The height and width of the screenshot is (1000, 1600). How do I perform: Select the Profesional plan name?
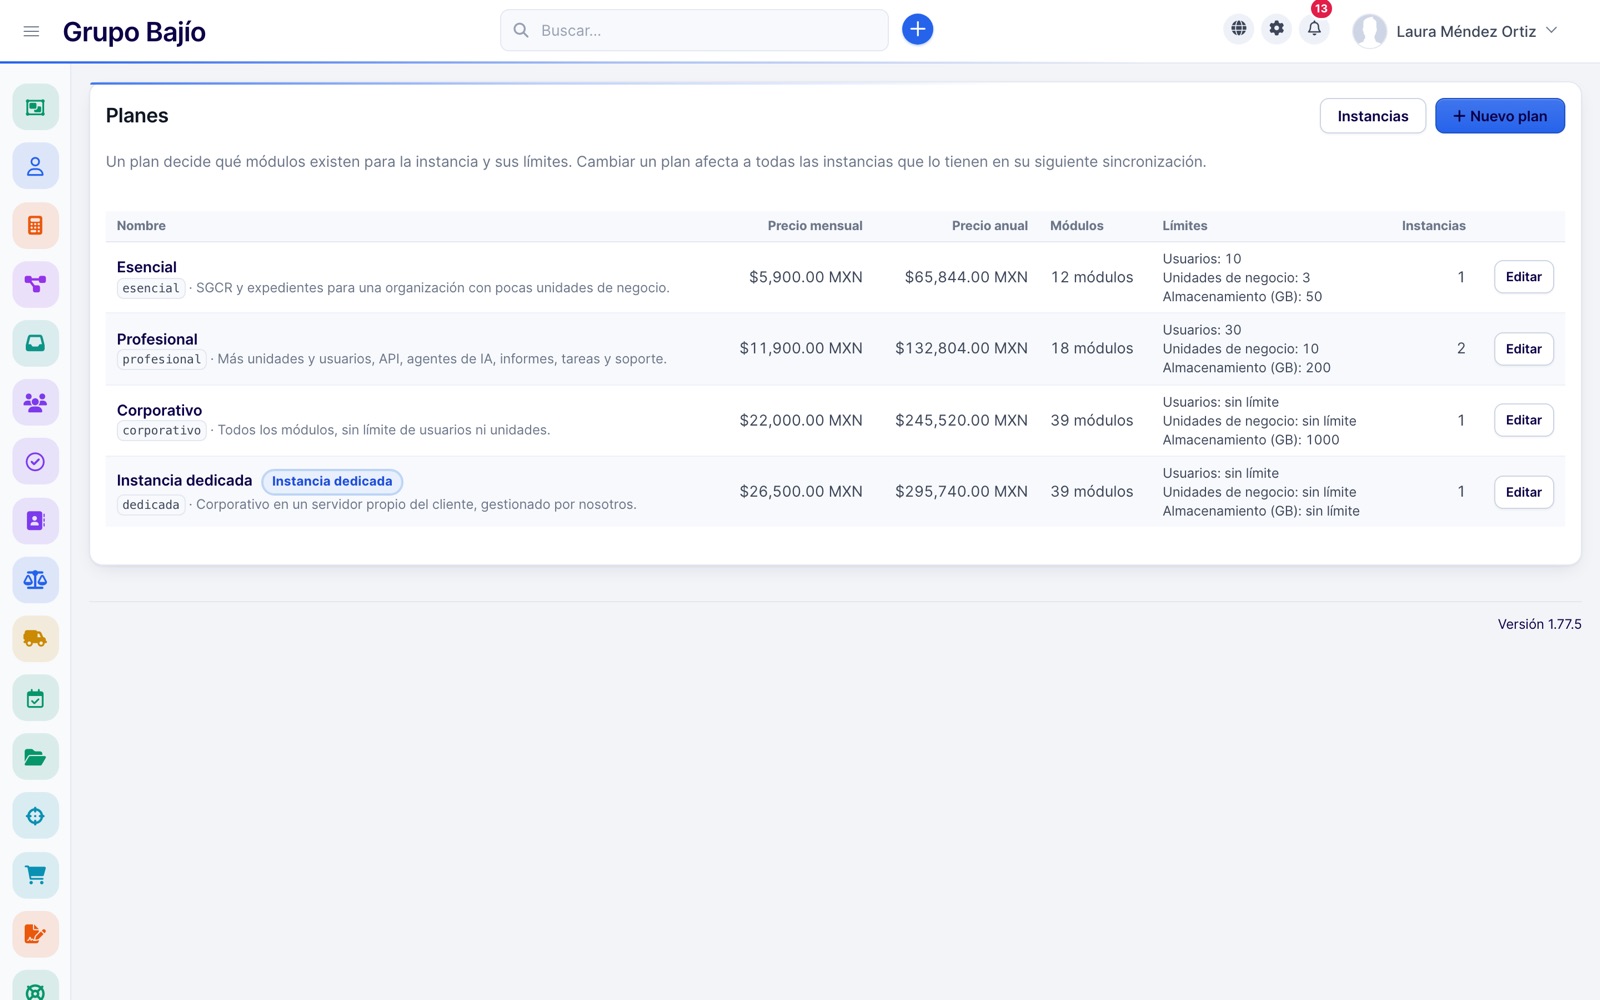(157, 339)
